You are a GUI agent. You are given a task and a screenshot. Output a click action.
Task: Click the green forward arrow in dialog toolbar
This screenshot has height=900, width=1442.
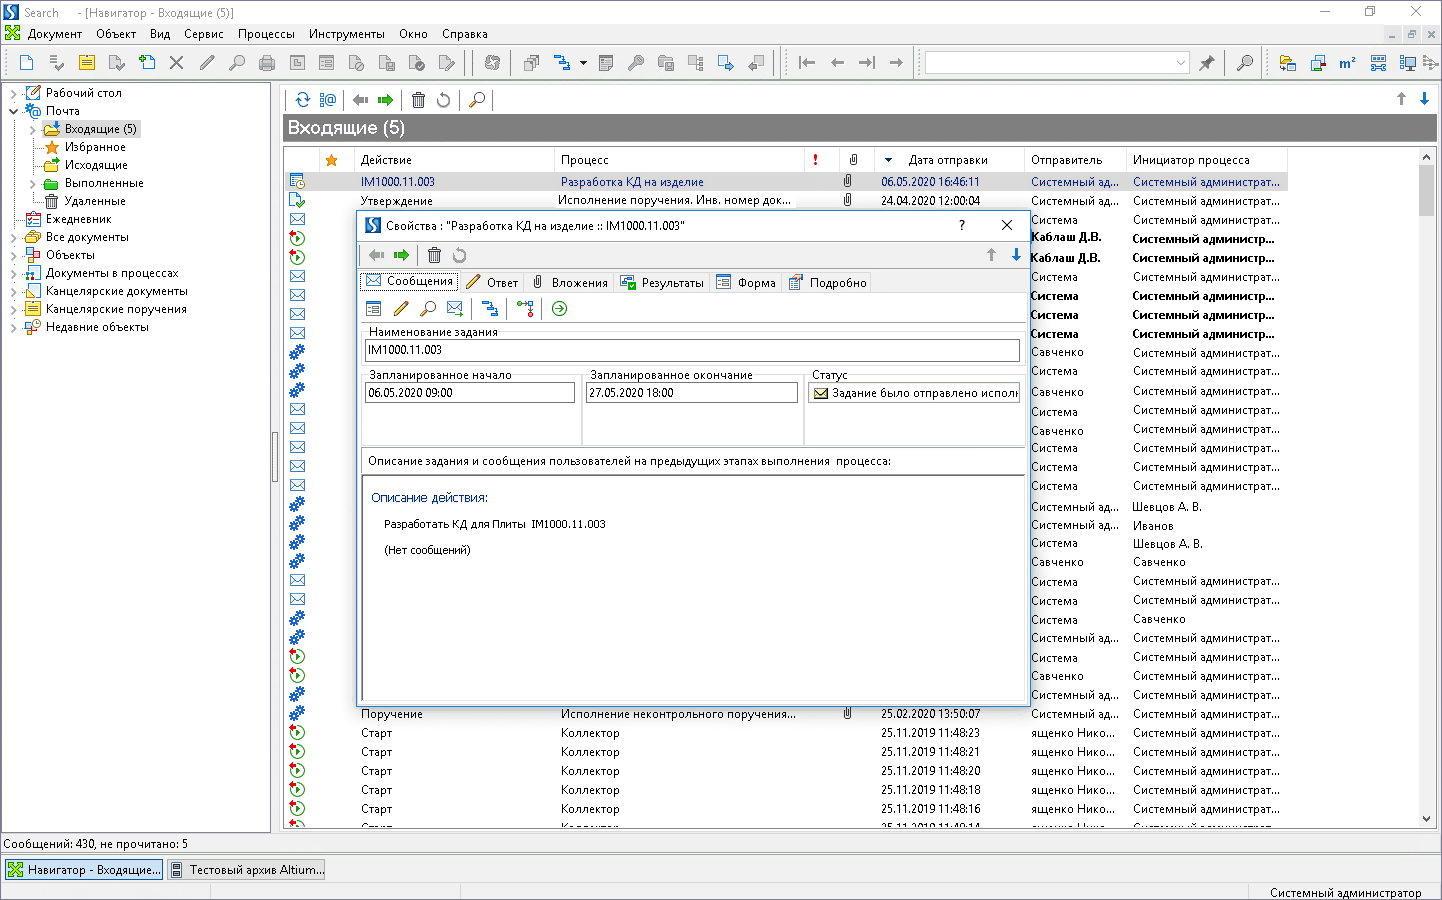(x=402, y=255)
